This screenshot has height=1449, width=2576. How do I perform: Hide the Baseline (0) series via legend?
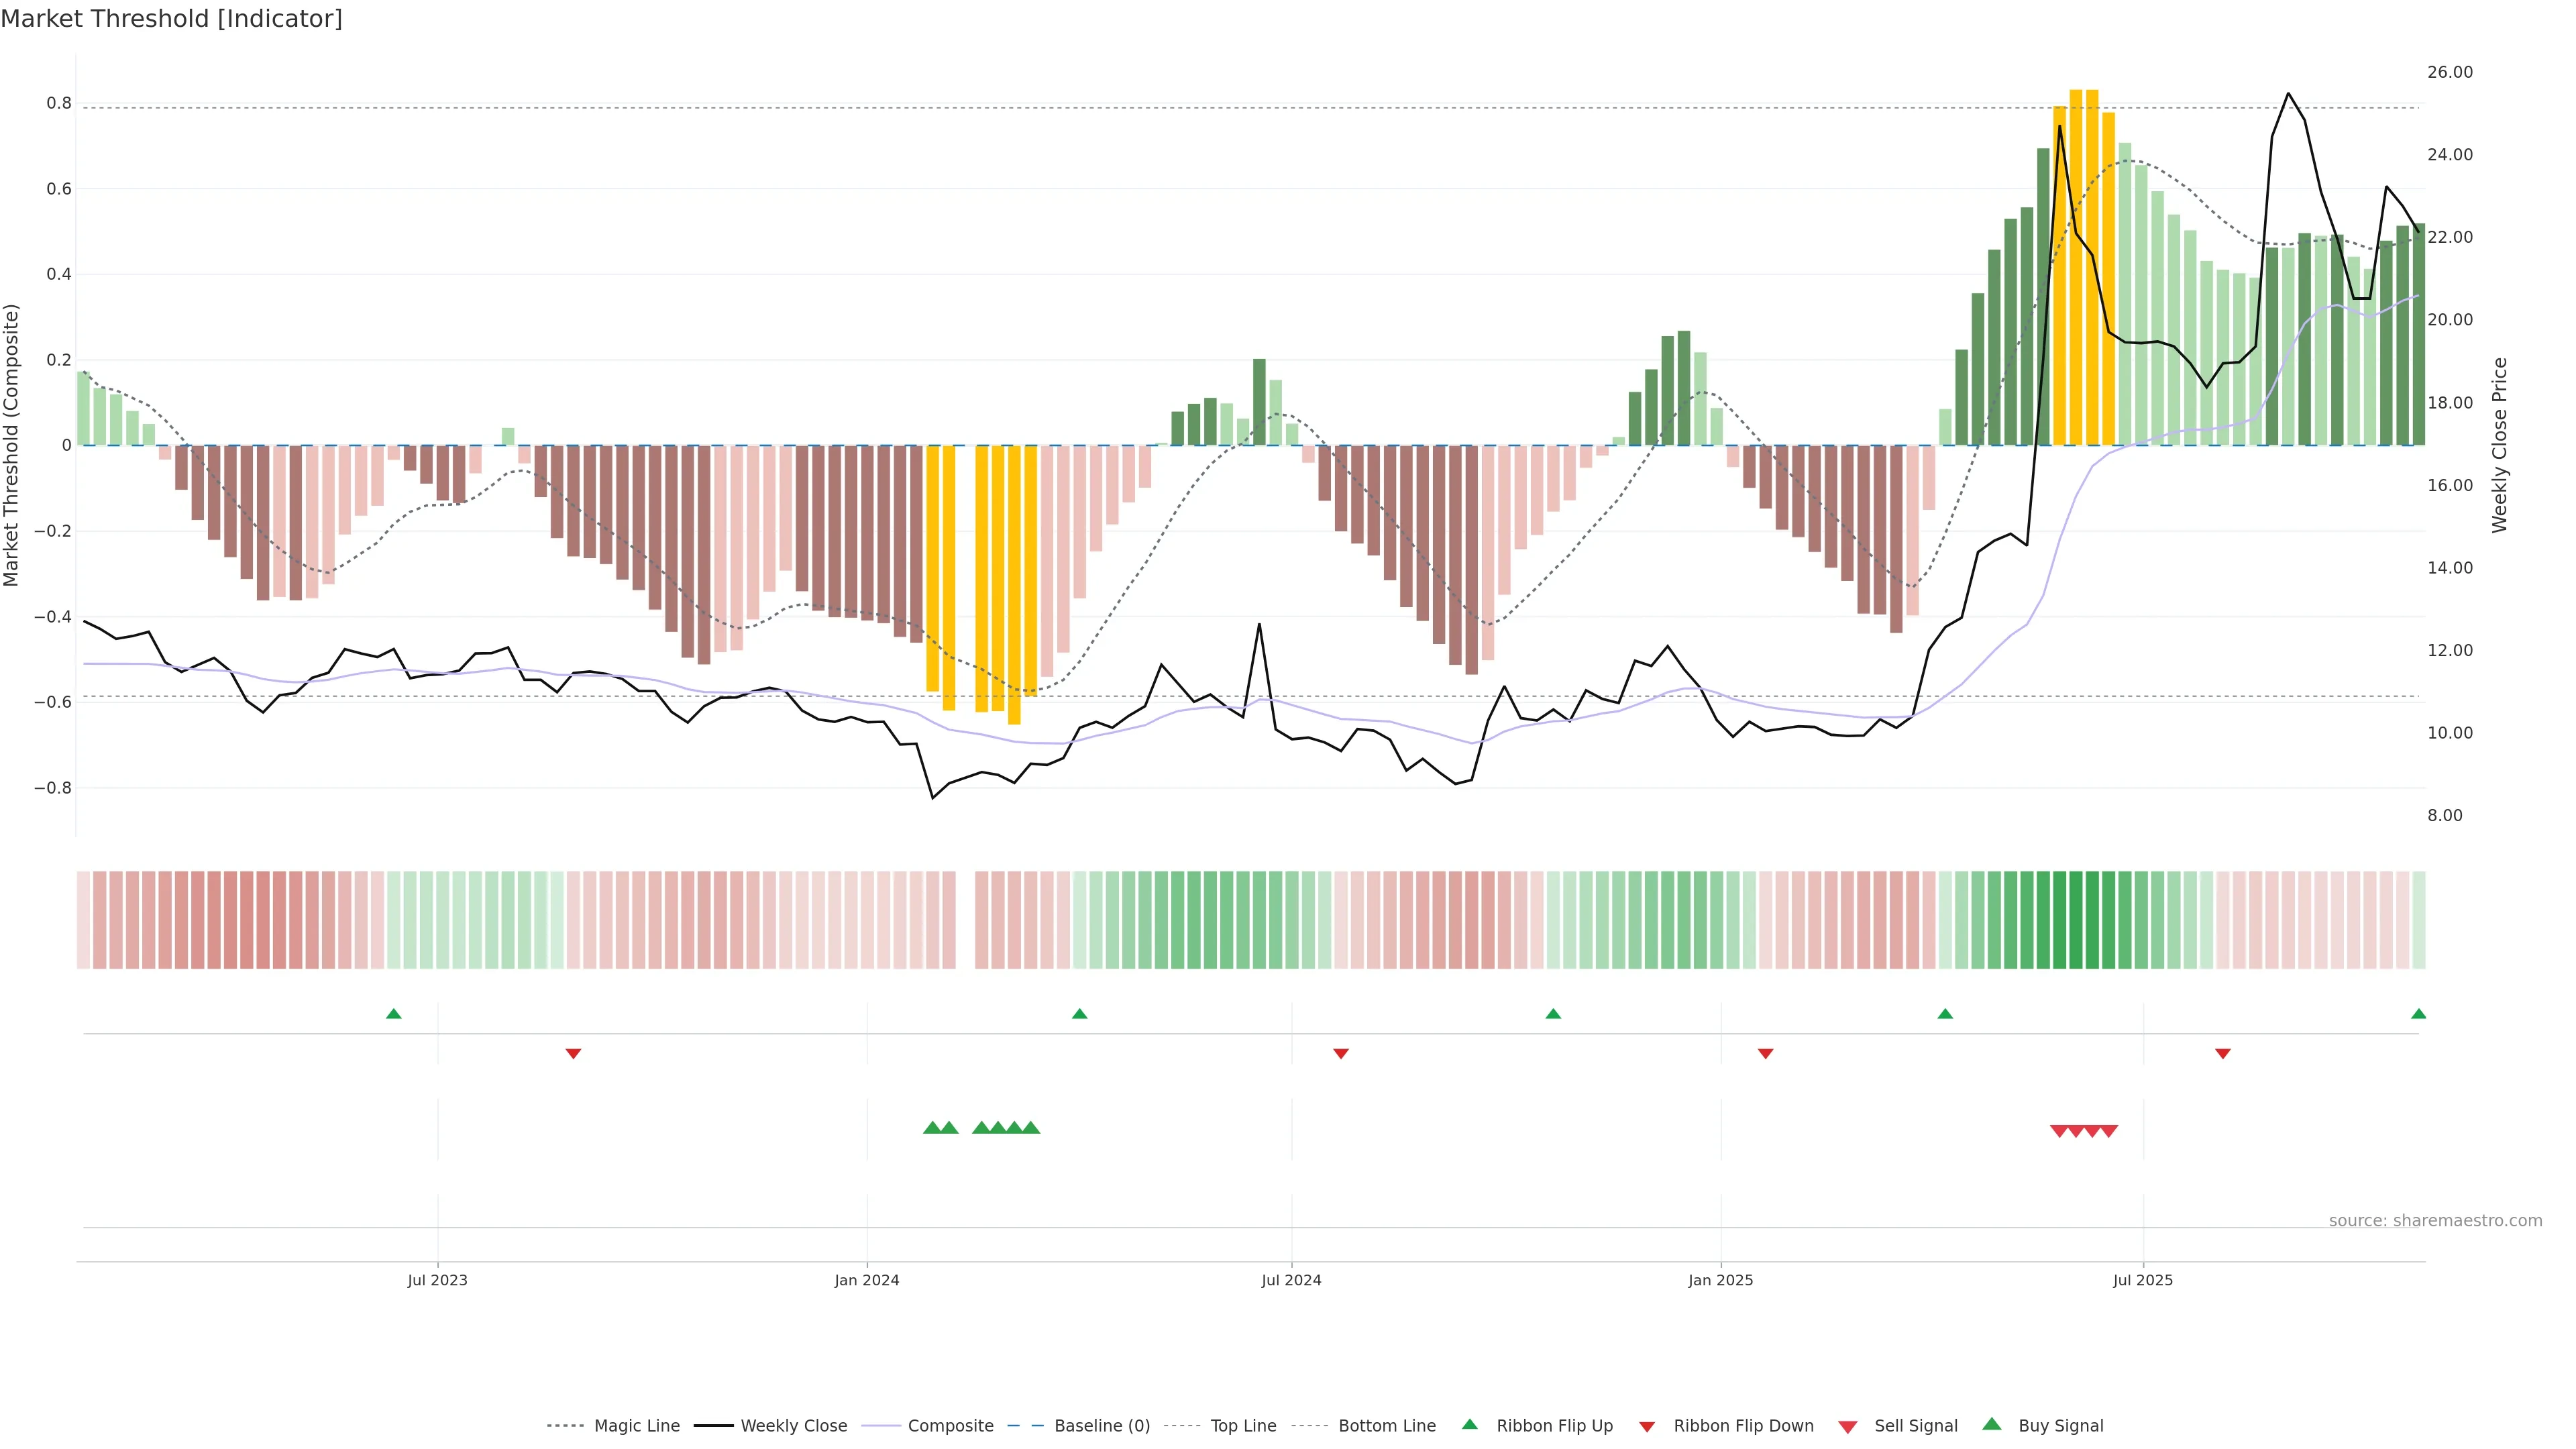[x=1101, y=1425]
